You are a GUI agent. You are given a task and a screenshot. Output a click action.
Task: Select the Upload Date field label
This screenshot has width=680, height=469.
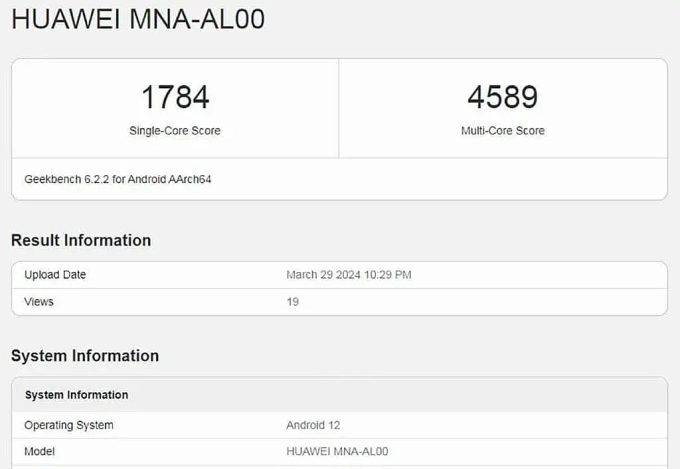(x=55, y=275)
